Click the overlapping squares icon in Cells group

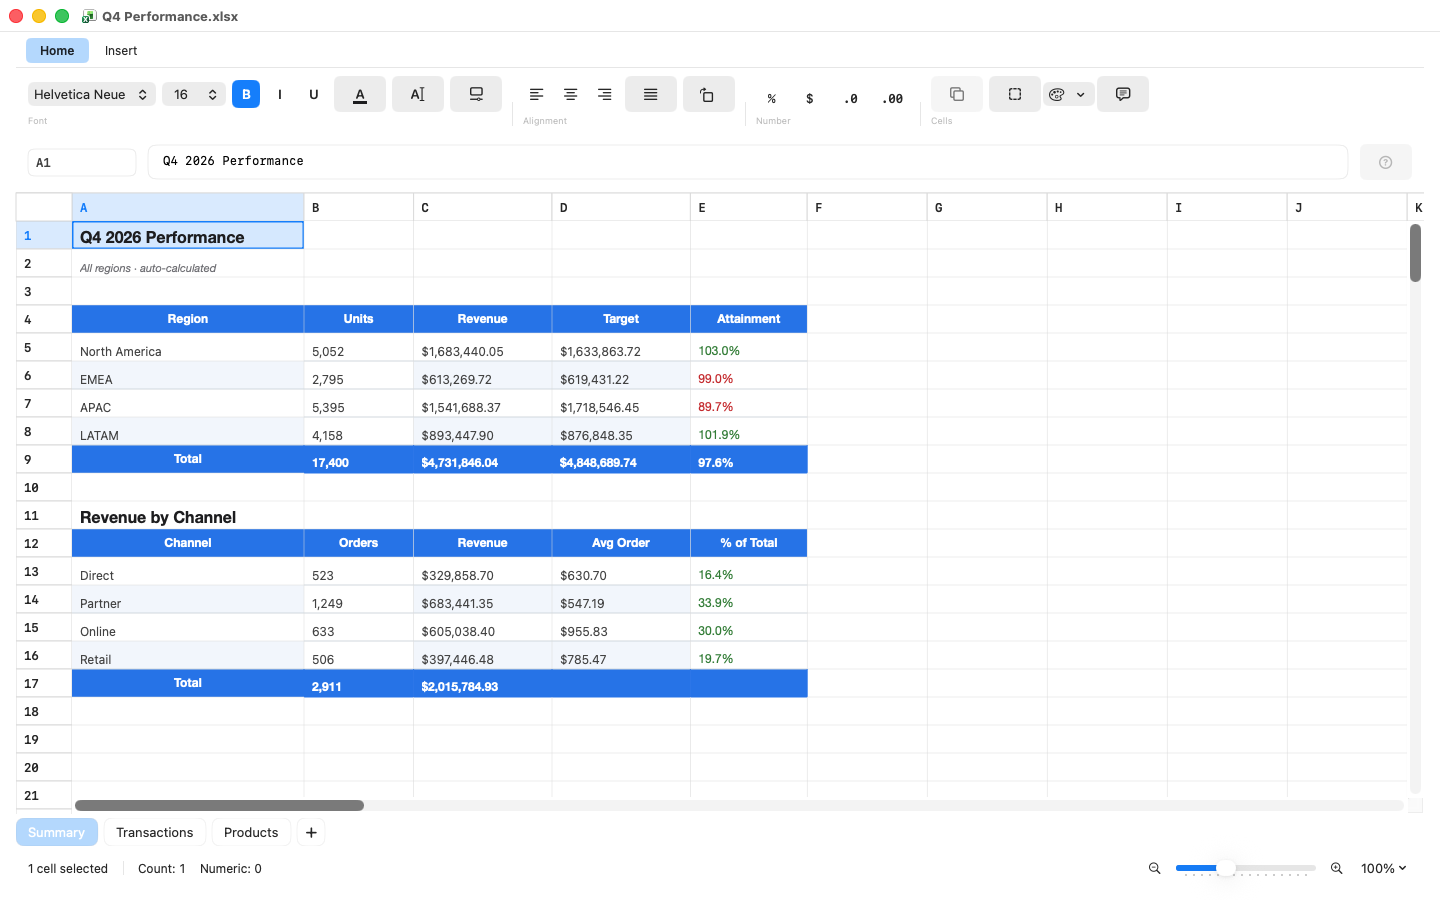click(957, 94)
